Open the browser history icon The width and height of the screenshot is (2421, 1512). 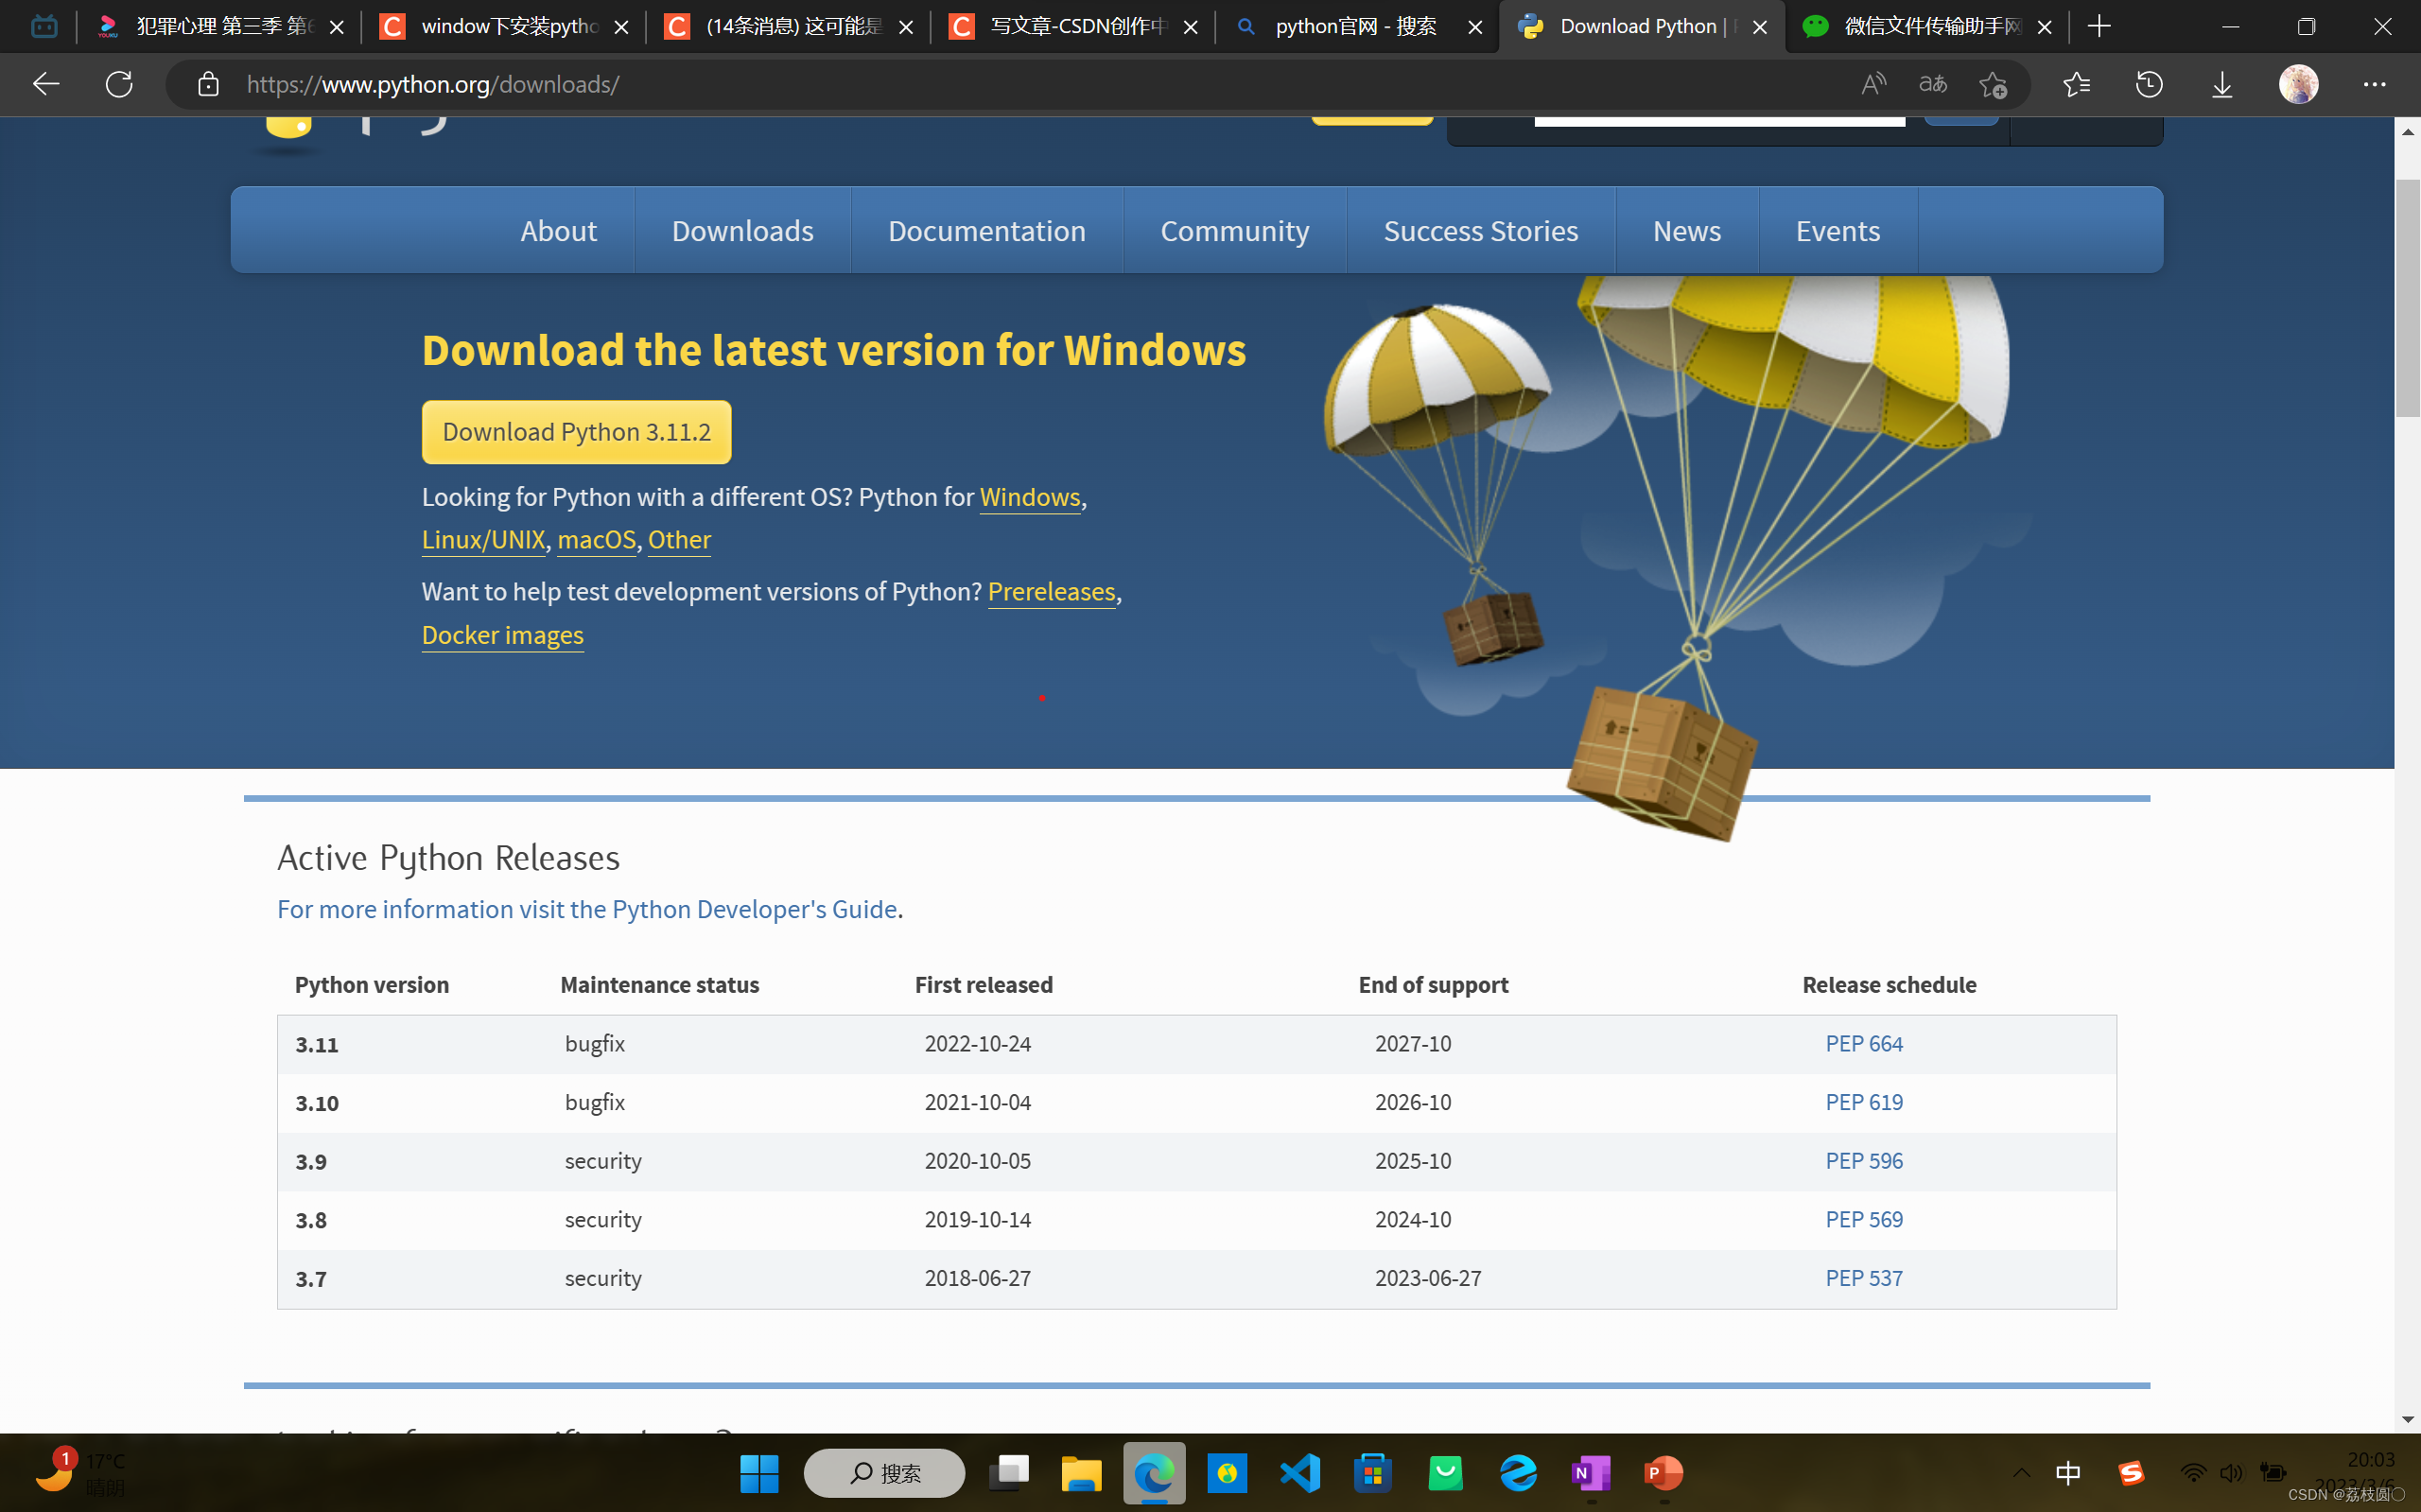[2149, 84]
